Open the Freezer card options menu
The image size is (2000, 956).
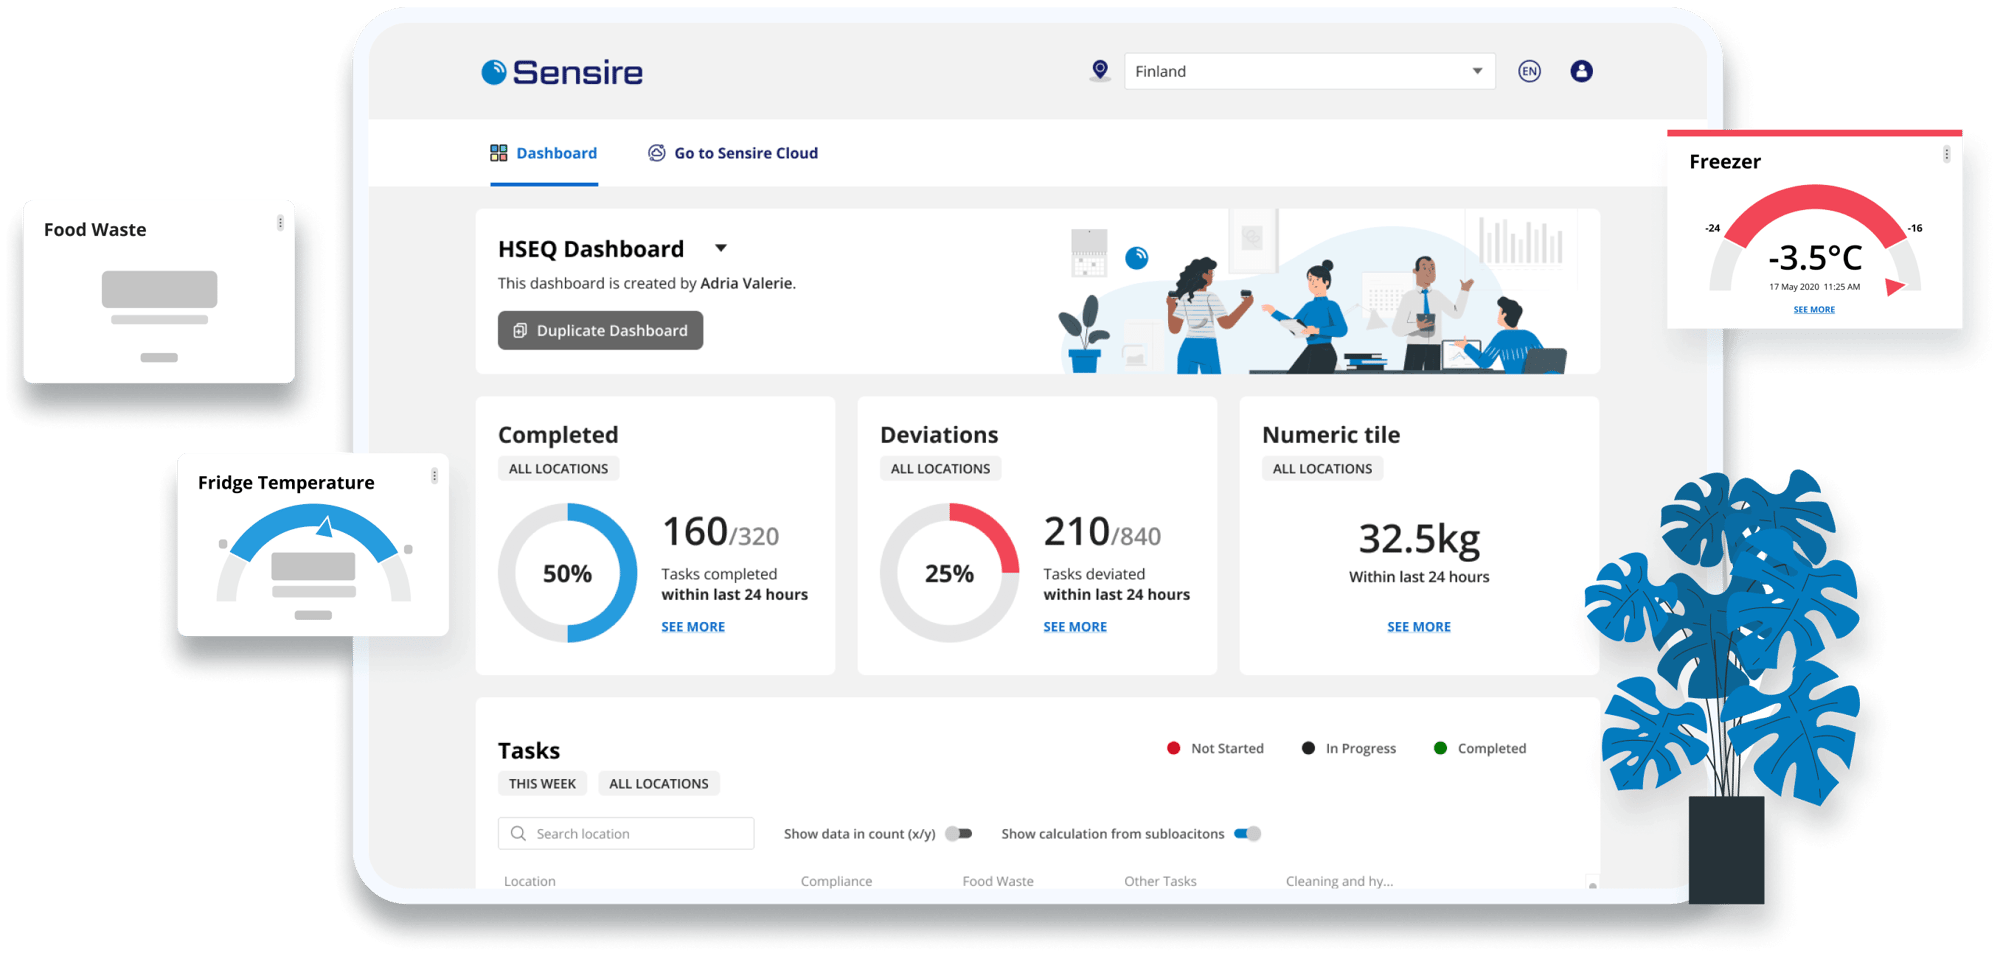(x=1946, y=154)
